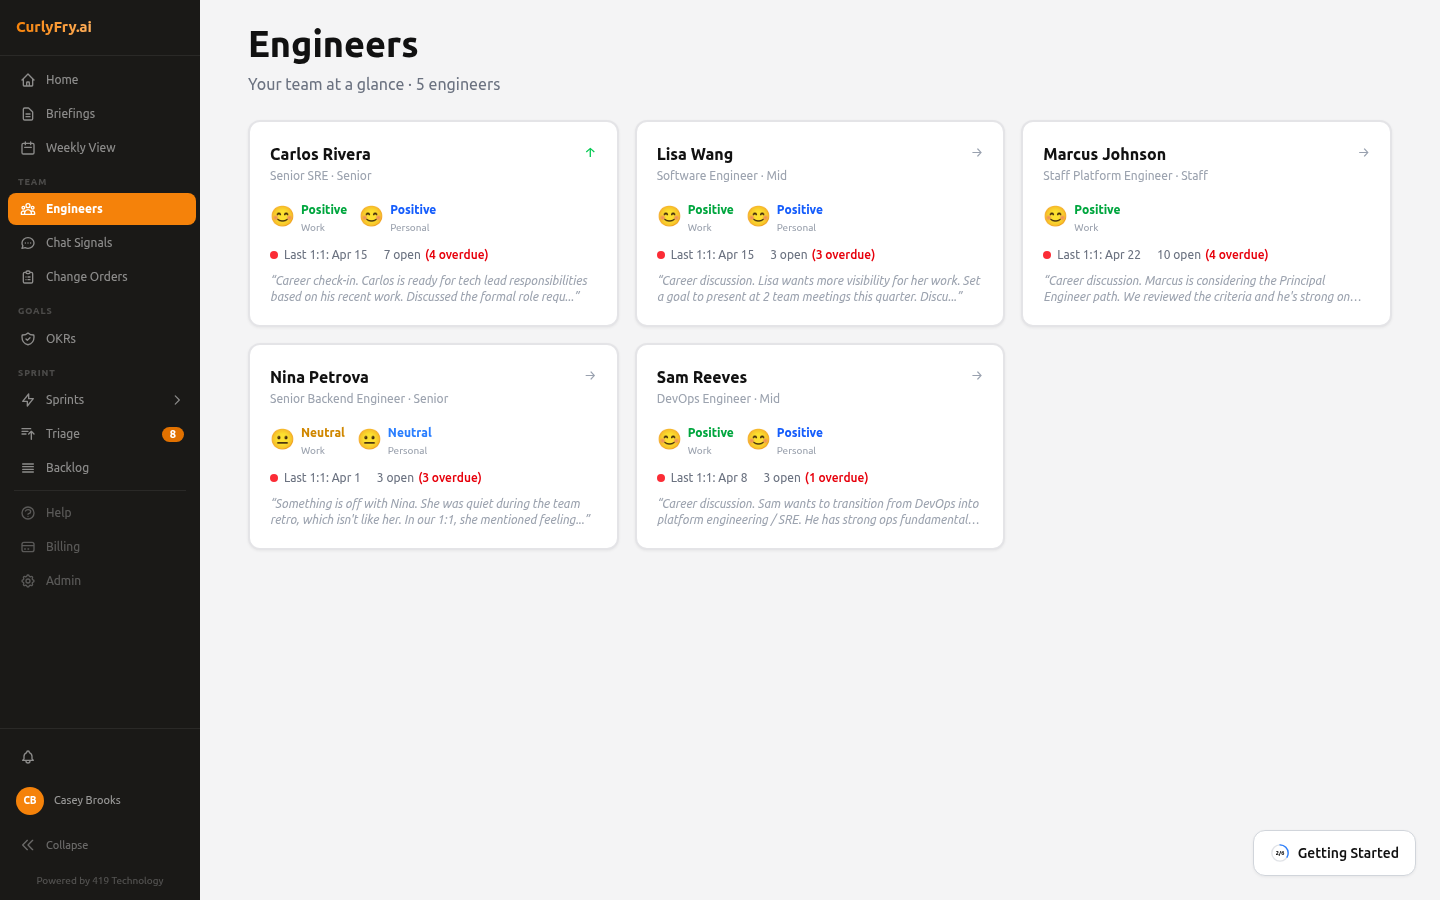Click the Backlog list icon
Image resolution: width=1440 pixels, height=900 pixels.
pyautogui.click(x=28, y=468)
